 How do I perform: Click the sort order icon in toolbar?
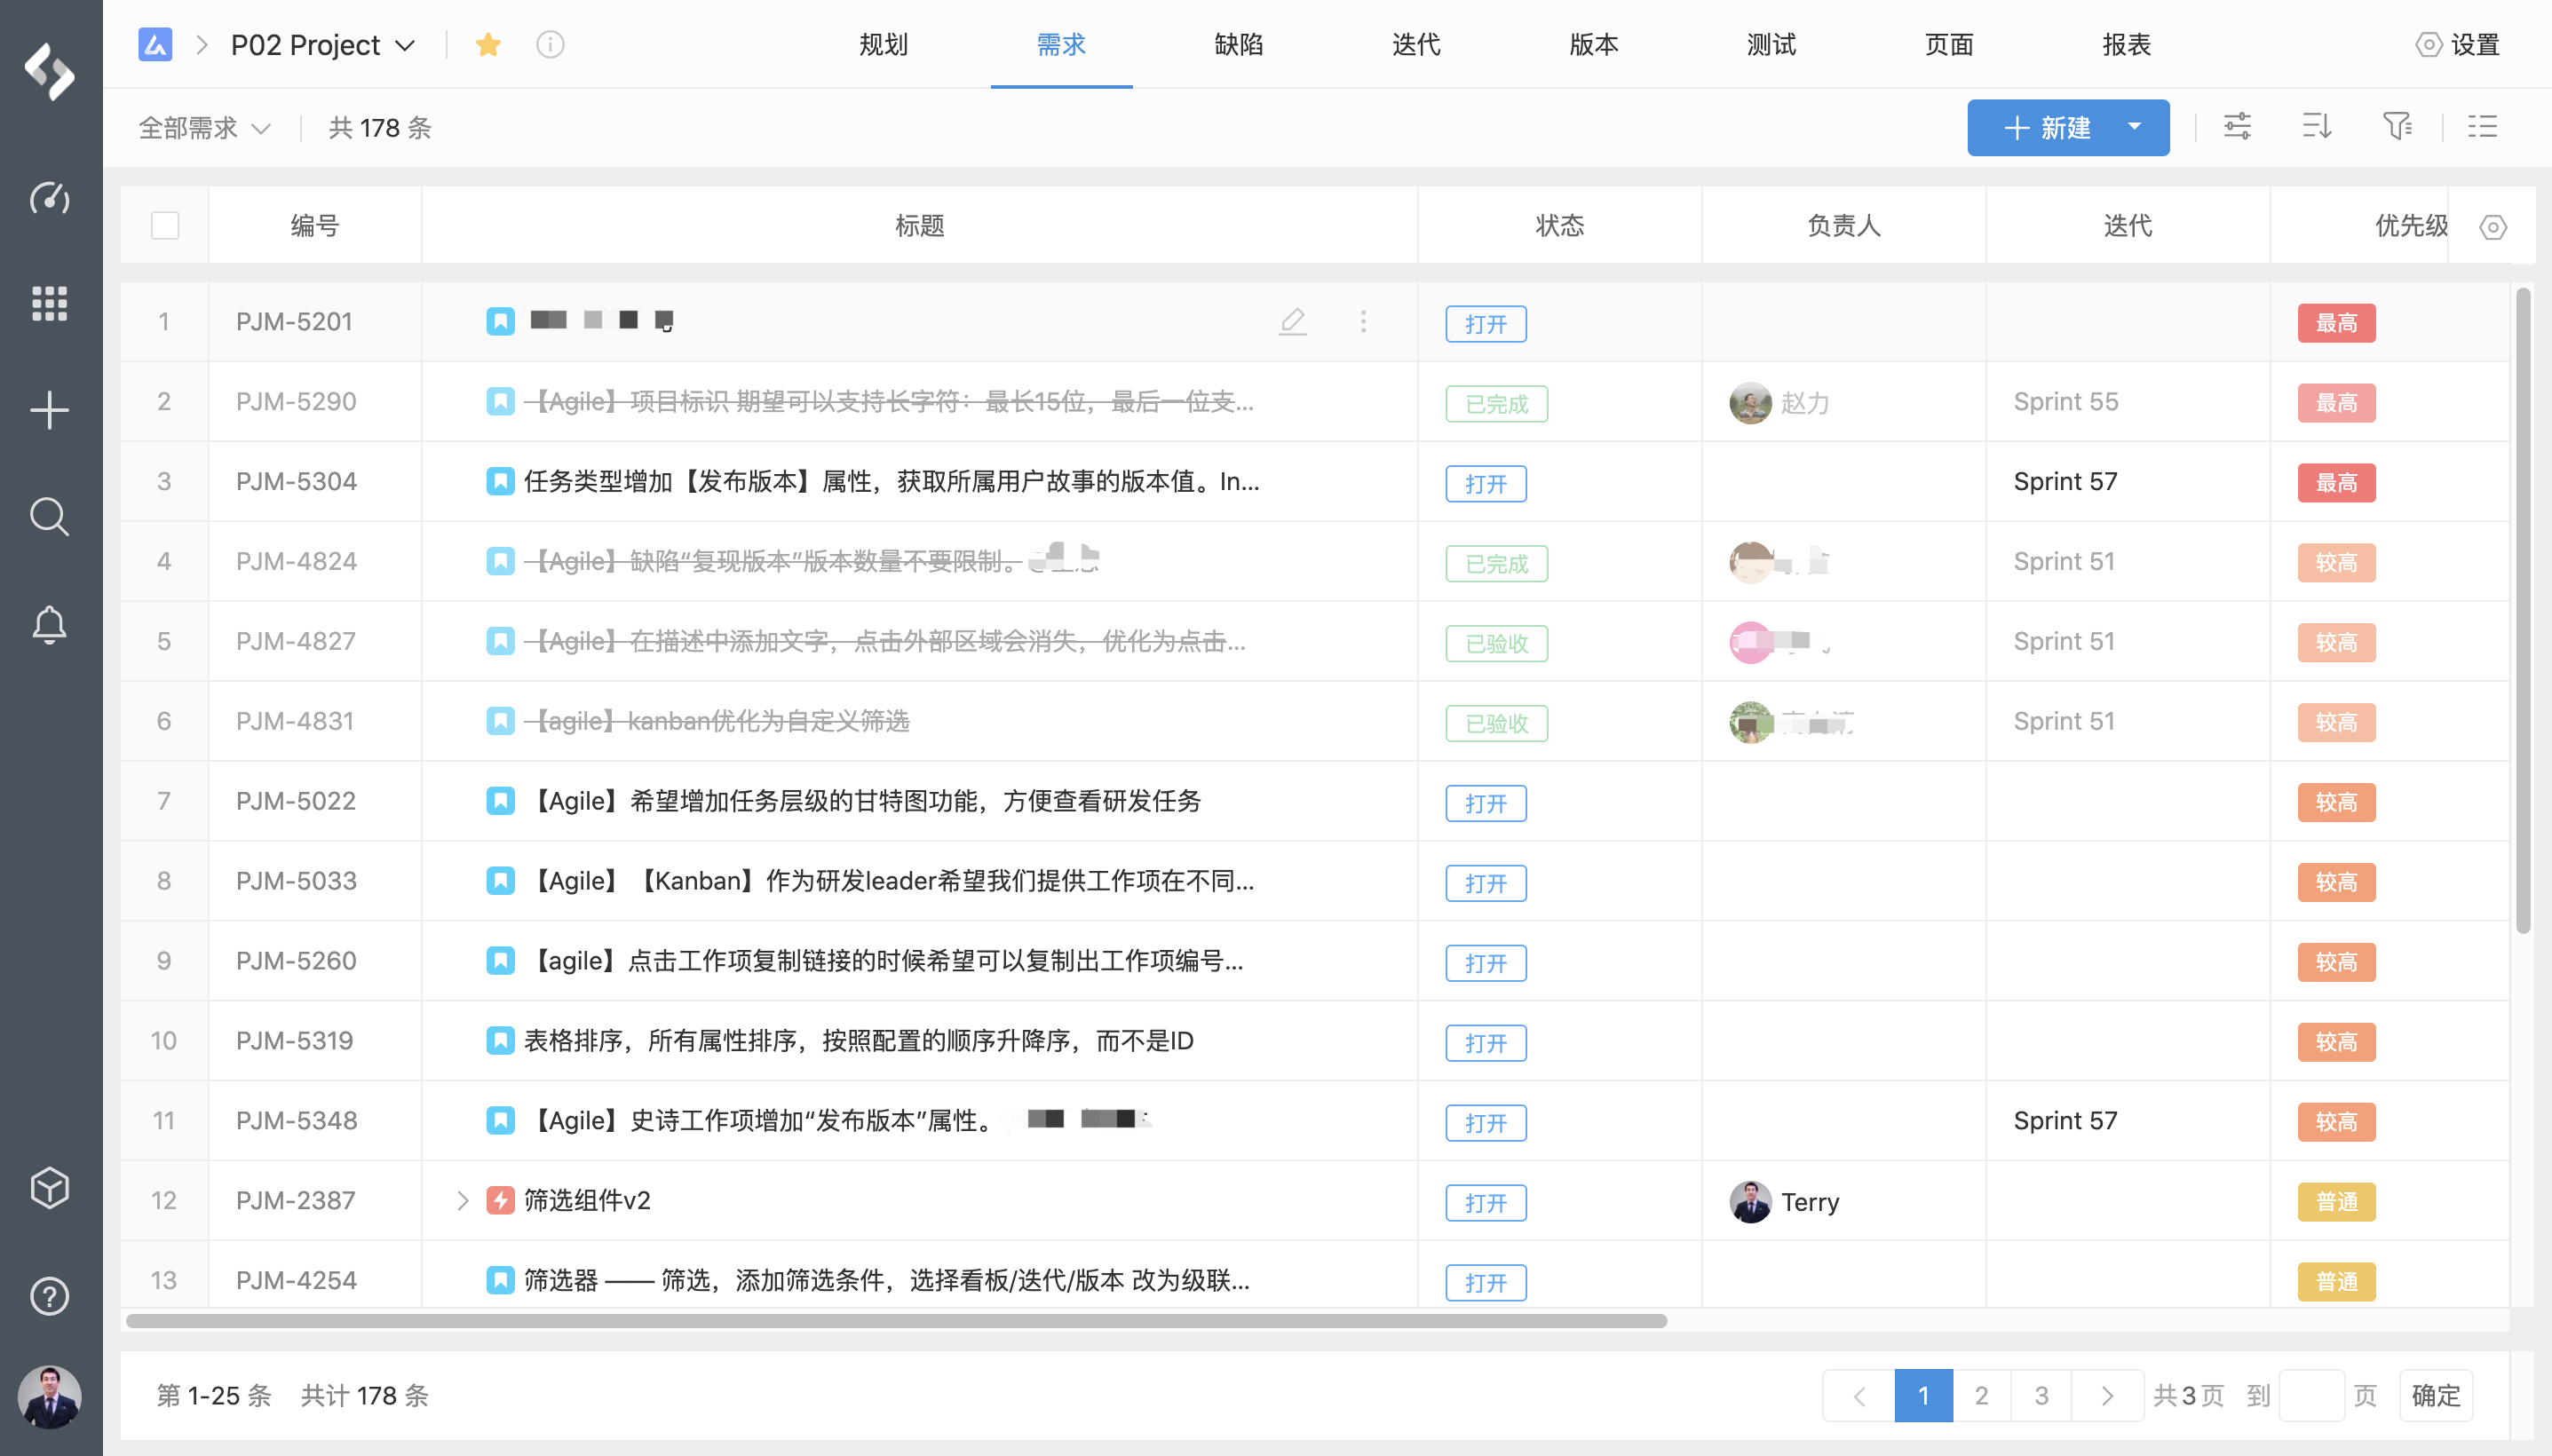pyautogui.click(x=2317, y=127)
